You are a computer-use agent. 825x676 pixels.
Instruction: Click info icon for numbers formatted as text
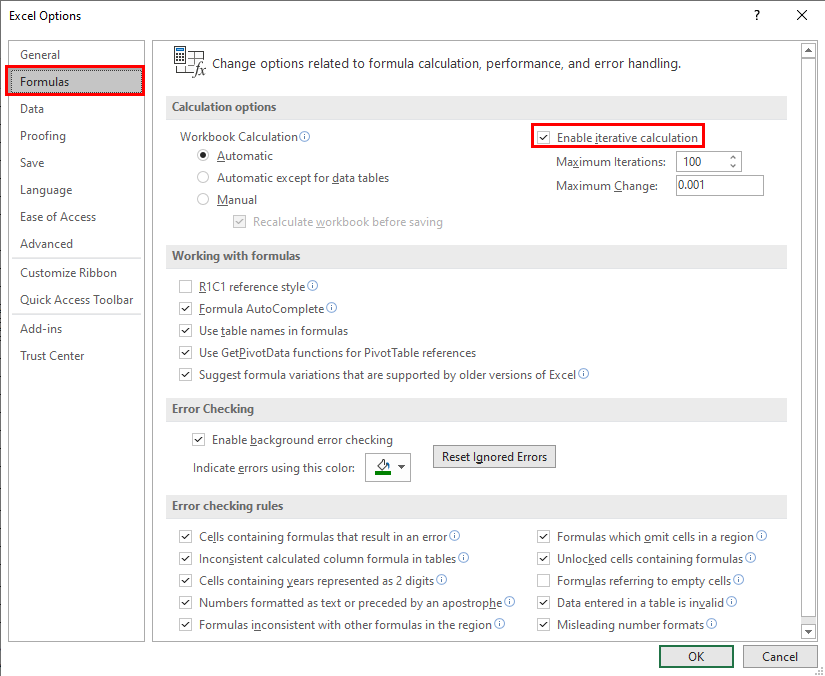[x=509, y=602]
